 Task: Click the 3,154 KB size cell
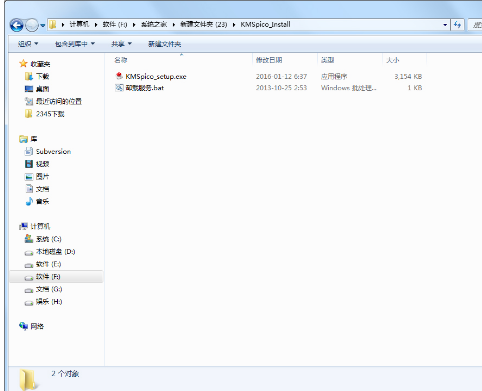coord(408,76)
